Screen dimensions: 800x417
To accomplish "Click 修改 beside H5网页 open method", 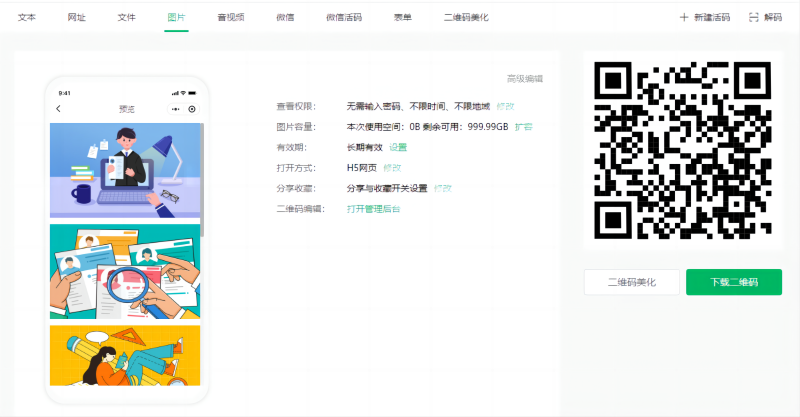I will [x=392, y=167].
